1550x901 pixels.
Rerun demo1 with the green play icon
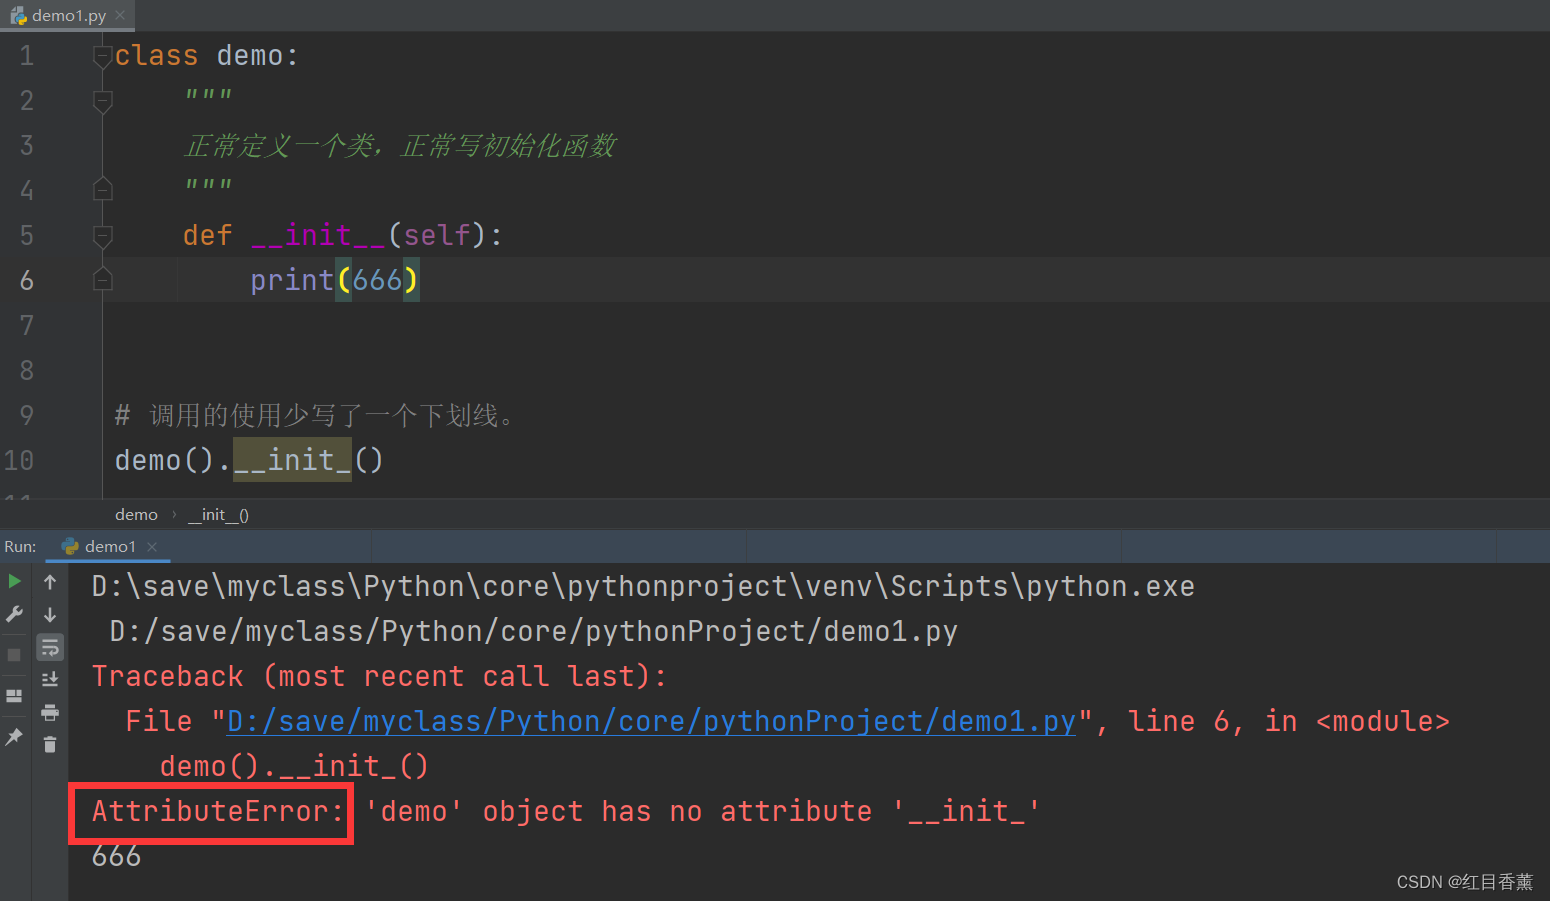pos(14,581)
